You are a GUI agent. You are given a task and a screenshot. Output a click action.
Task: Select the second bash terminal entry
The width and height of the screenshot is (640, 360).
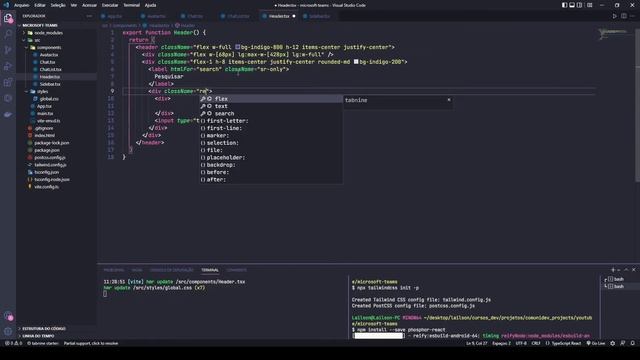[x=618, y=287]
